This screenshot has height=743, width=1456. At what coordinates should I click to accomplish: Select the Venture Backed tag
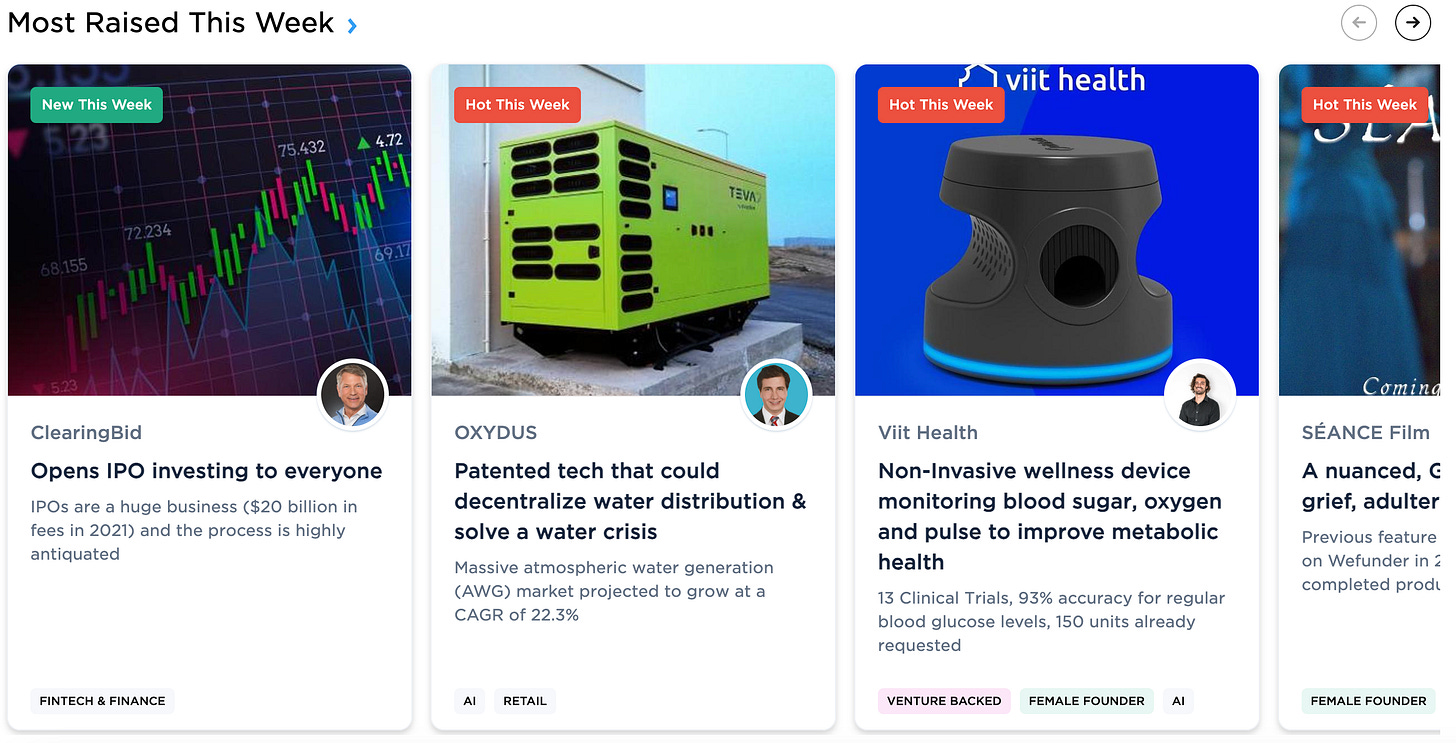(x=944, y=701)
